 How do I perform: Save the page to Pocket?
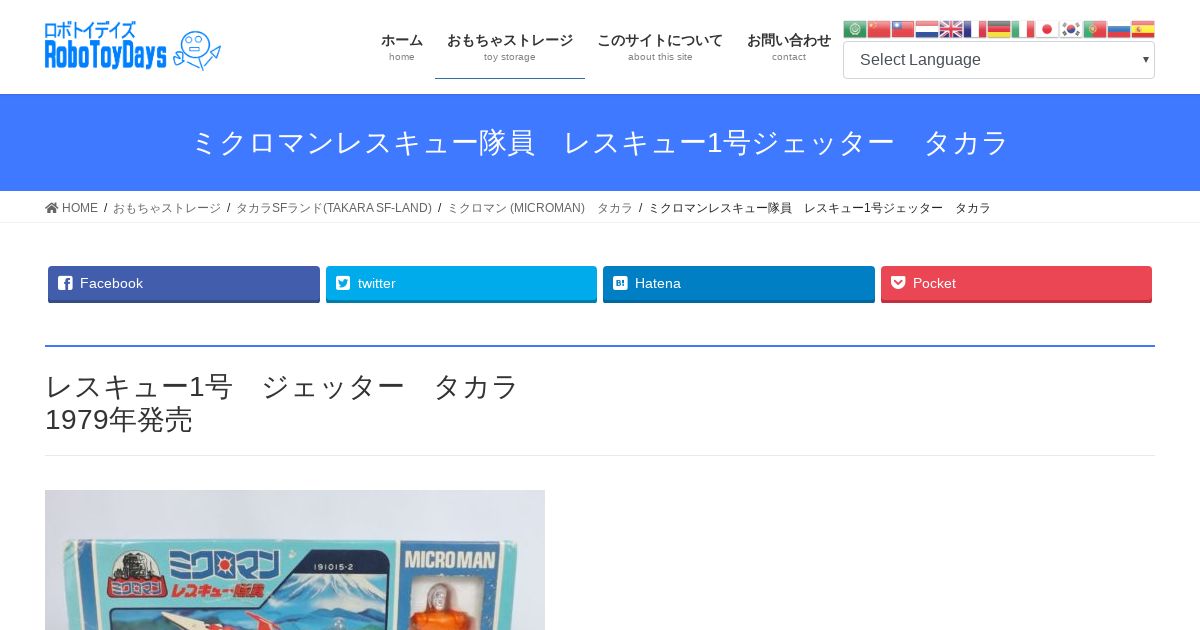click(x=1016, y=284)
